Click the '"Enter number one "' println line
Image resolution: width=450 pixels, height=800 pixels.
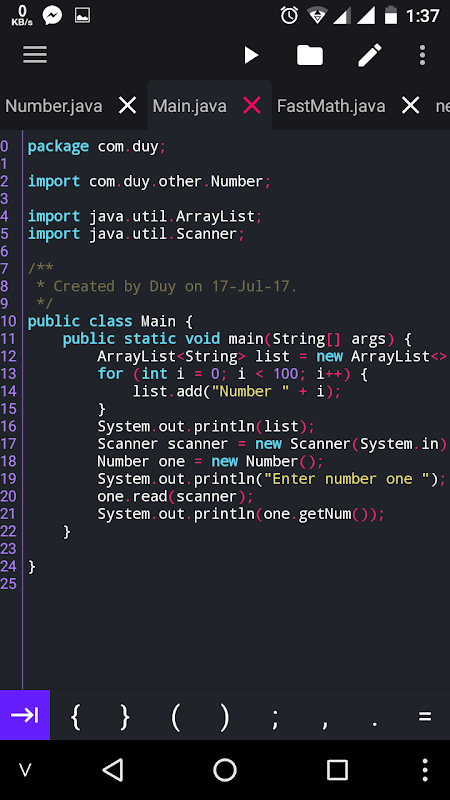(x=272, y=479)
